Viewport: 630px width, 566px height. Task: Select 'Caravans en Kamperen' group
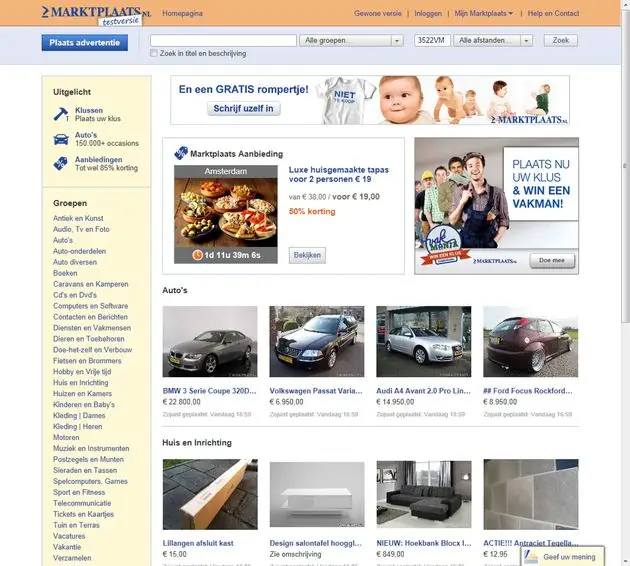91,284
